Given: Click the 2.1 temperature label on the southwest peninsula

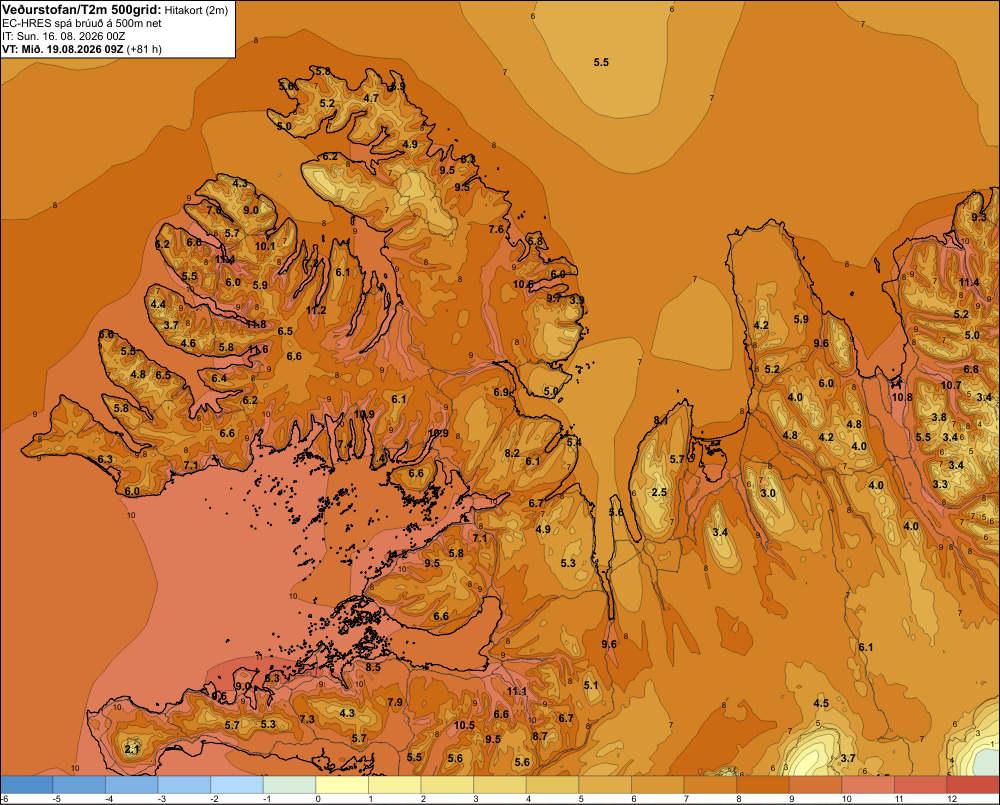Looking at the screenshot, I should (132, 749).
